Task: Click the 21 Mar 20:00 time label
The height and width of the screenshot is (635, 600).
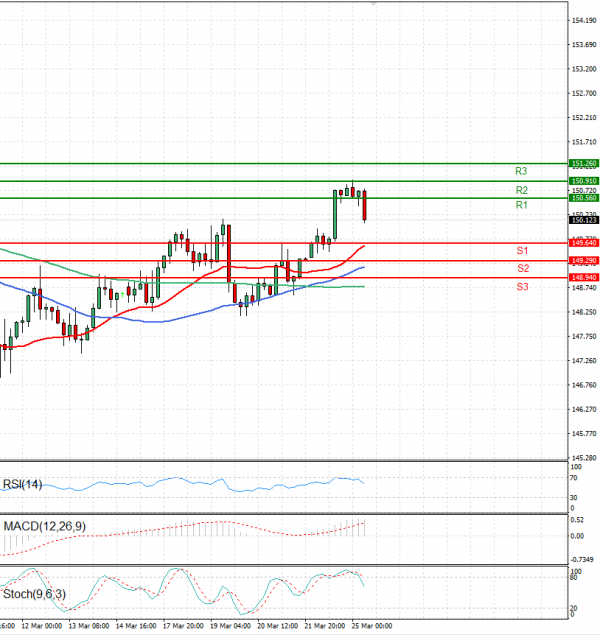Action: tap(325, 626)
